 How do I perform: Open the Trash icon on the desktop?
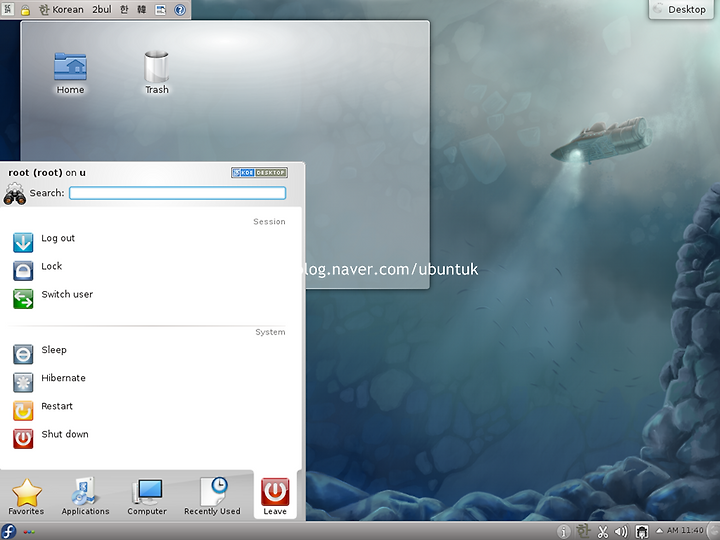157,73
